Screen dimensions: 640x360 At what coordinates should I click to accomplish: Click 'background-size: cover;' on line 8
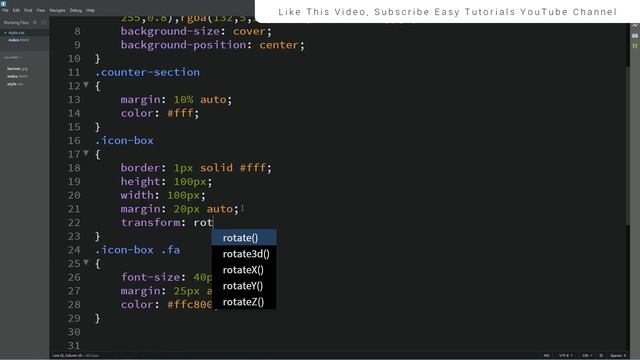(x=196, y=31)
